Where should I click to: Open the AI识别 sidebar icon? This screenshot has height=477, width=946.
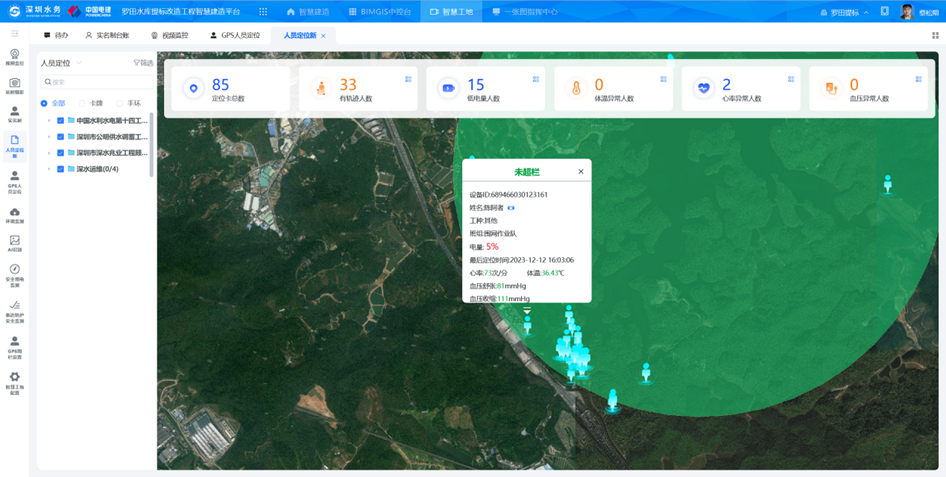[14, 243]
